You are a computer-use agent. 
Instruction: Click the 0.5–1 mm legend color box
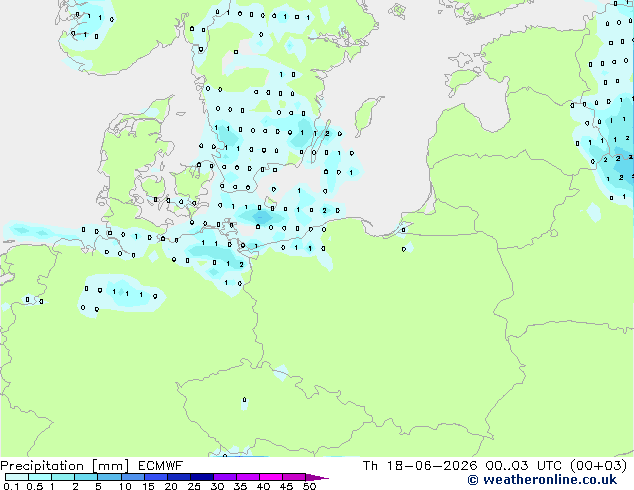point(40,477)
